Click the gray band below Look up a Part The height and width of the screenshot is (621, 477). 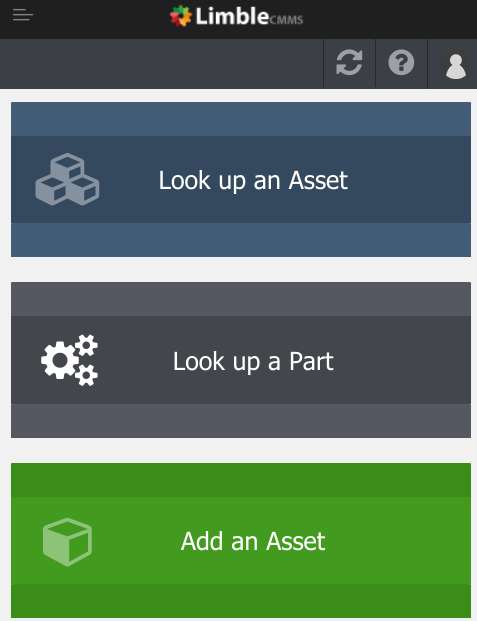click(241, 421)
